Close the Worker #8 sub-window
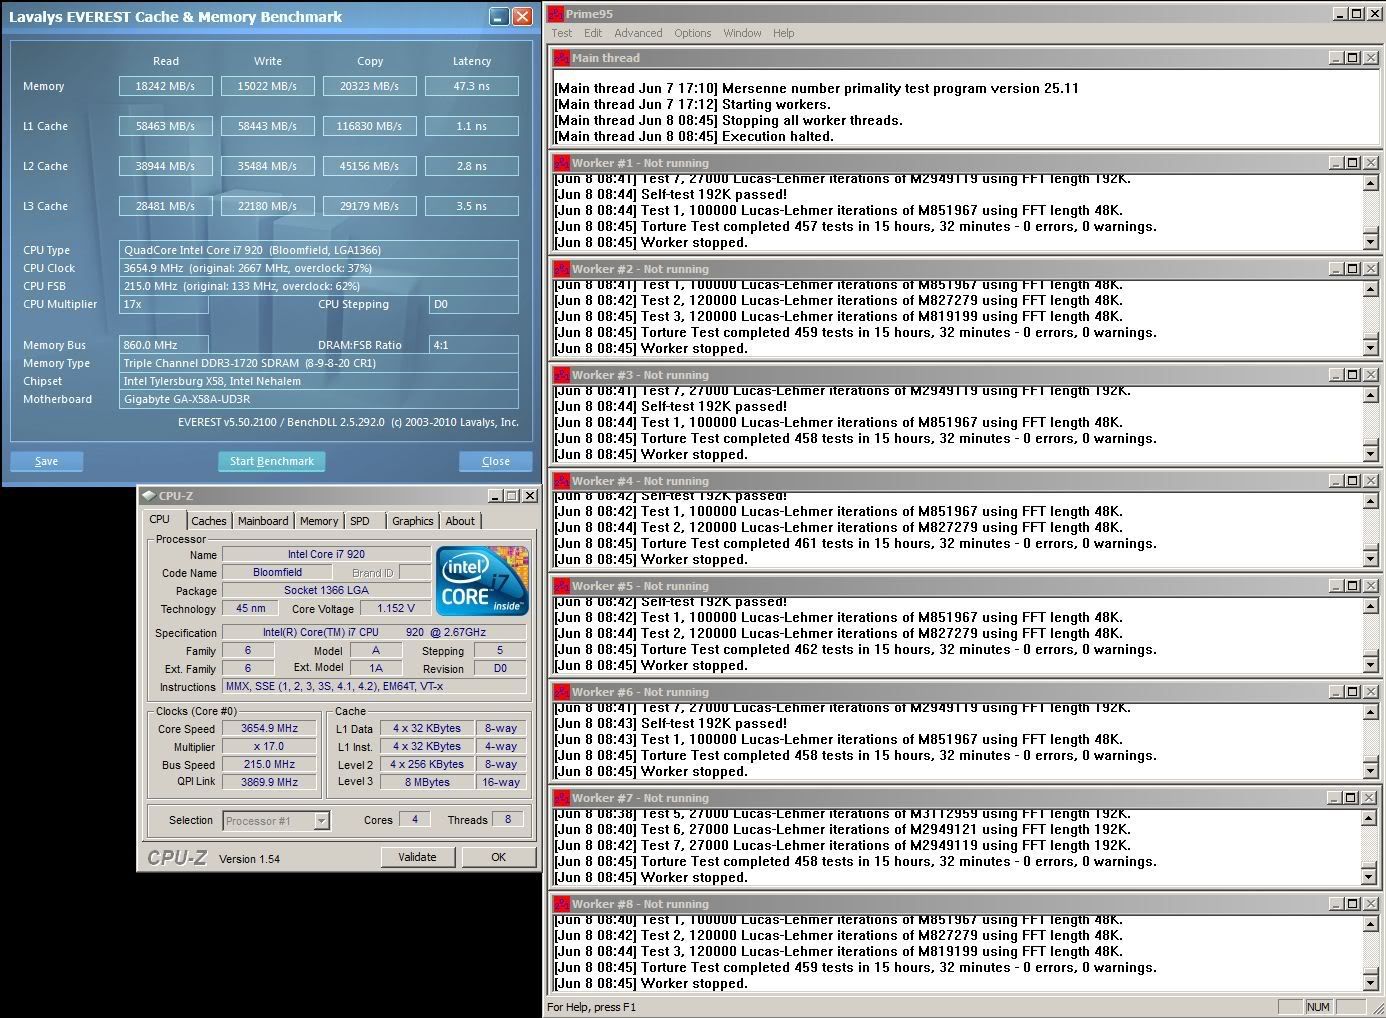1386x1018 pixels. pos(1370,904)
